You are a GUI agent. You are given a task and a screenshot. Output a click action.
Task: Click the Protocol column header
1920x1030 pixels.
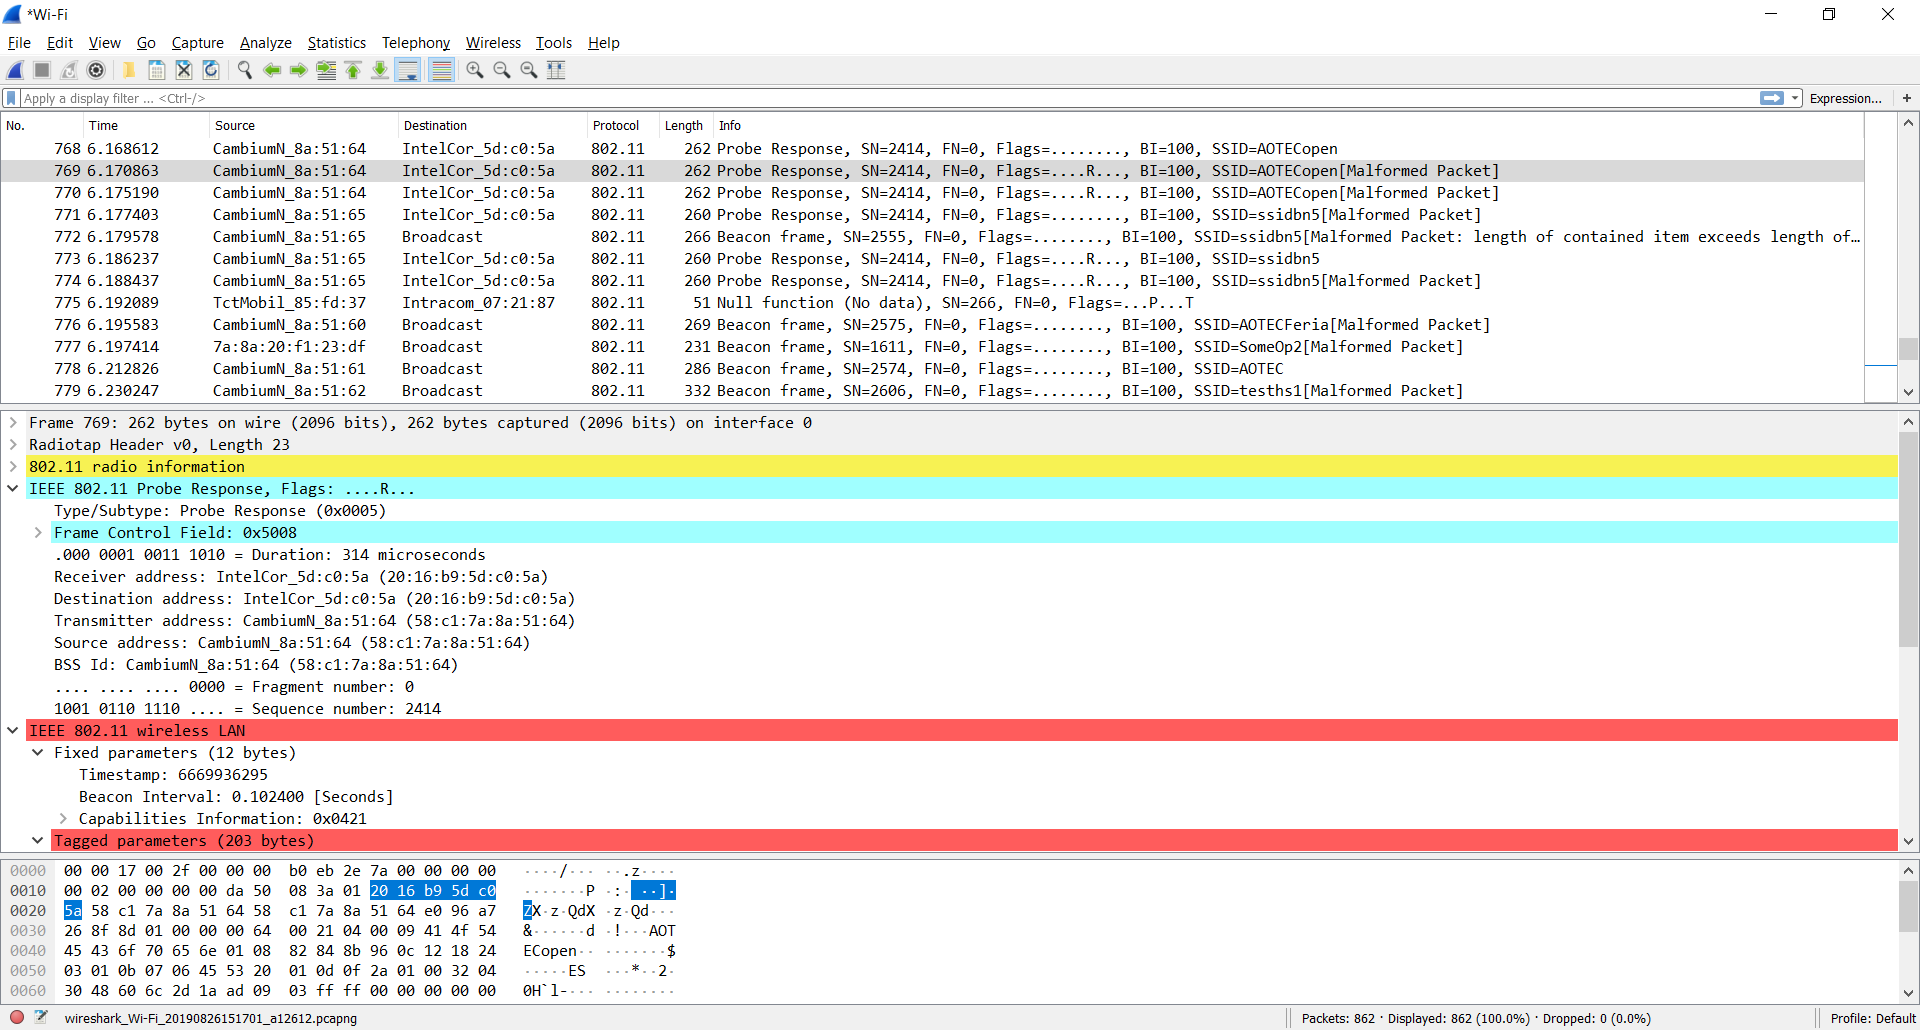[616, 126]
